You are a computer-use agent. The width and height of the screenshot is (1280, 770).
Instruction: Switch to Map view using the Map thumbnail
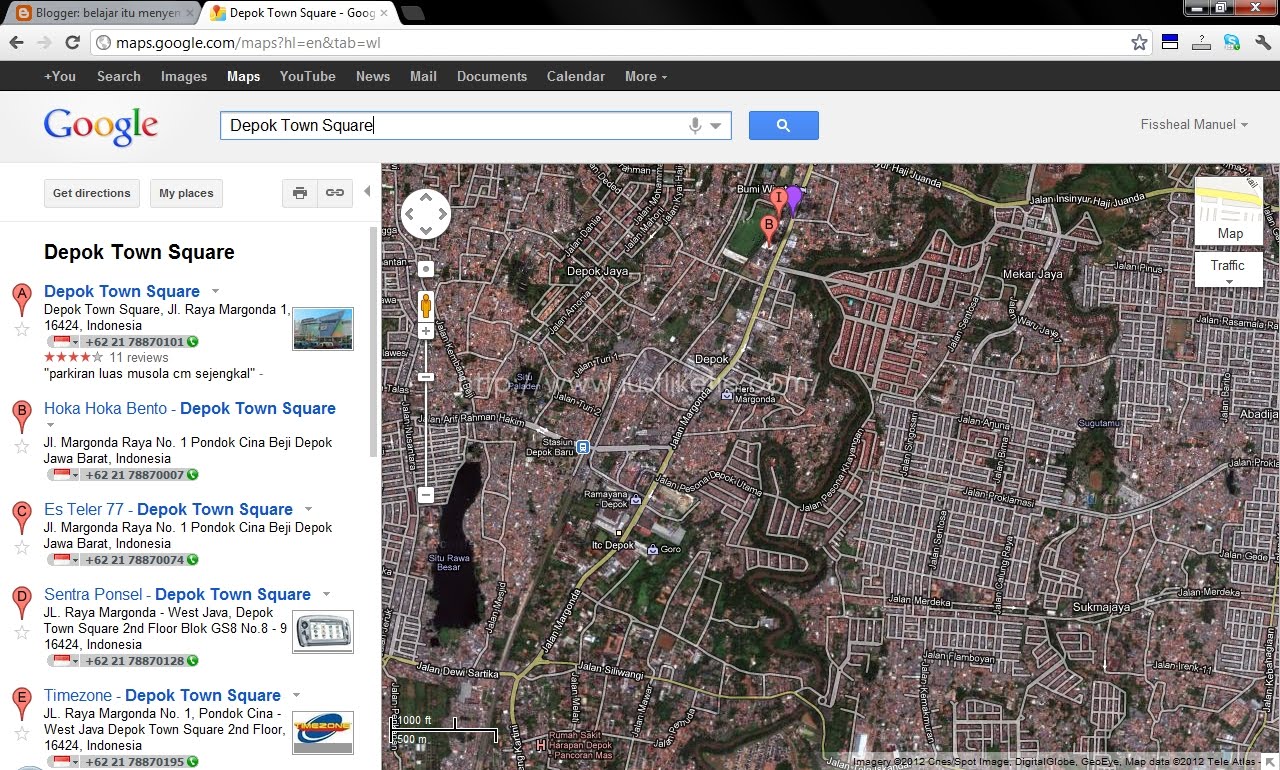coord(1229,211)
